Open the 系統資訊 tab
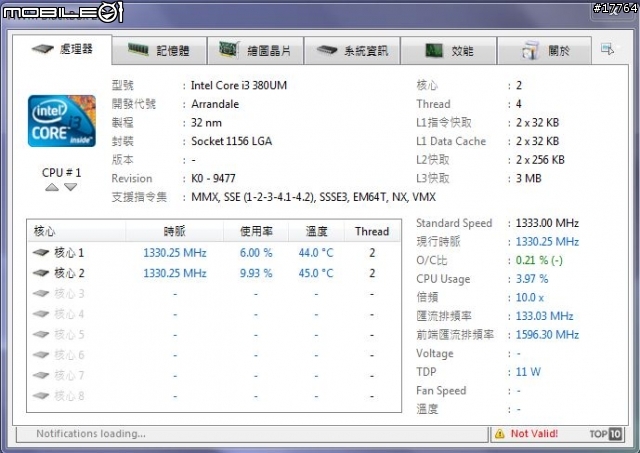Screen dimensions: 640x453 click(352, 51)
